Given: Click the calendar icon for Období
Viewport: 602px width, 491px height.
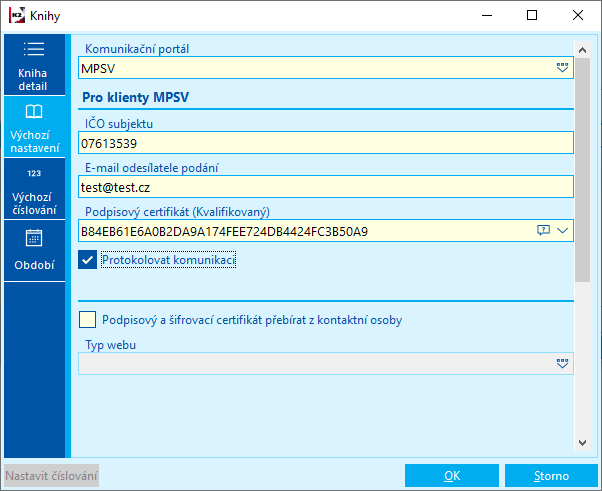Looking at the screenshot, I should [x=34, y=238].
